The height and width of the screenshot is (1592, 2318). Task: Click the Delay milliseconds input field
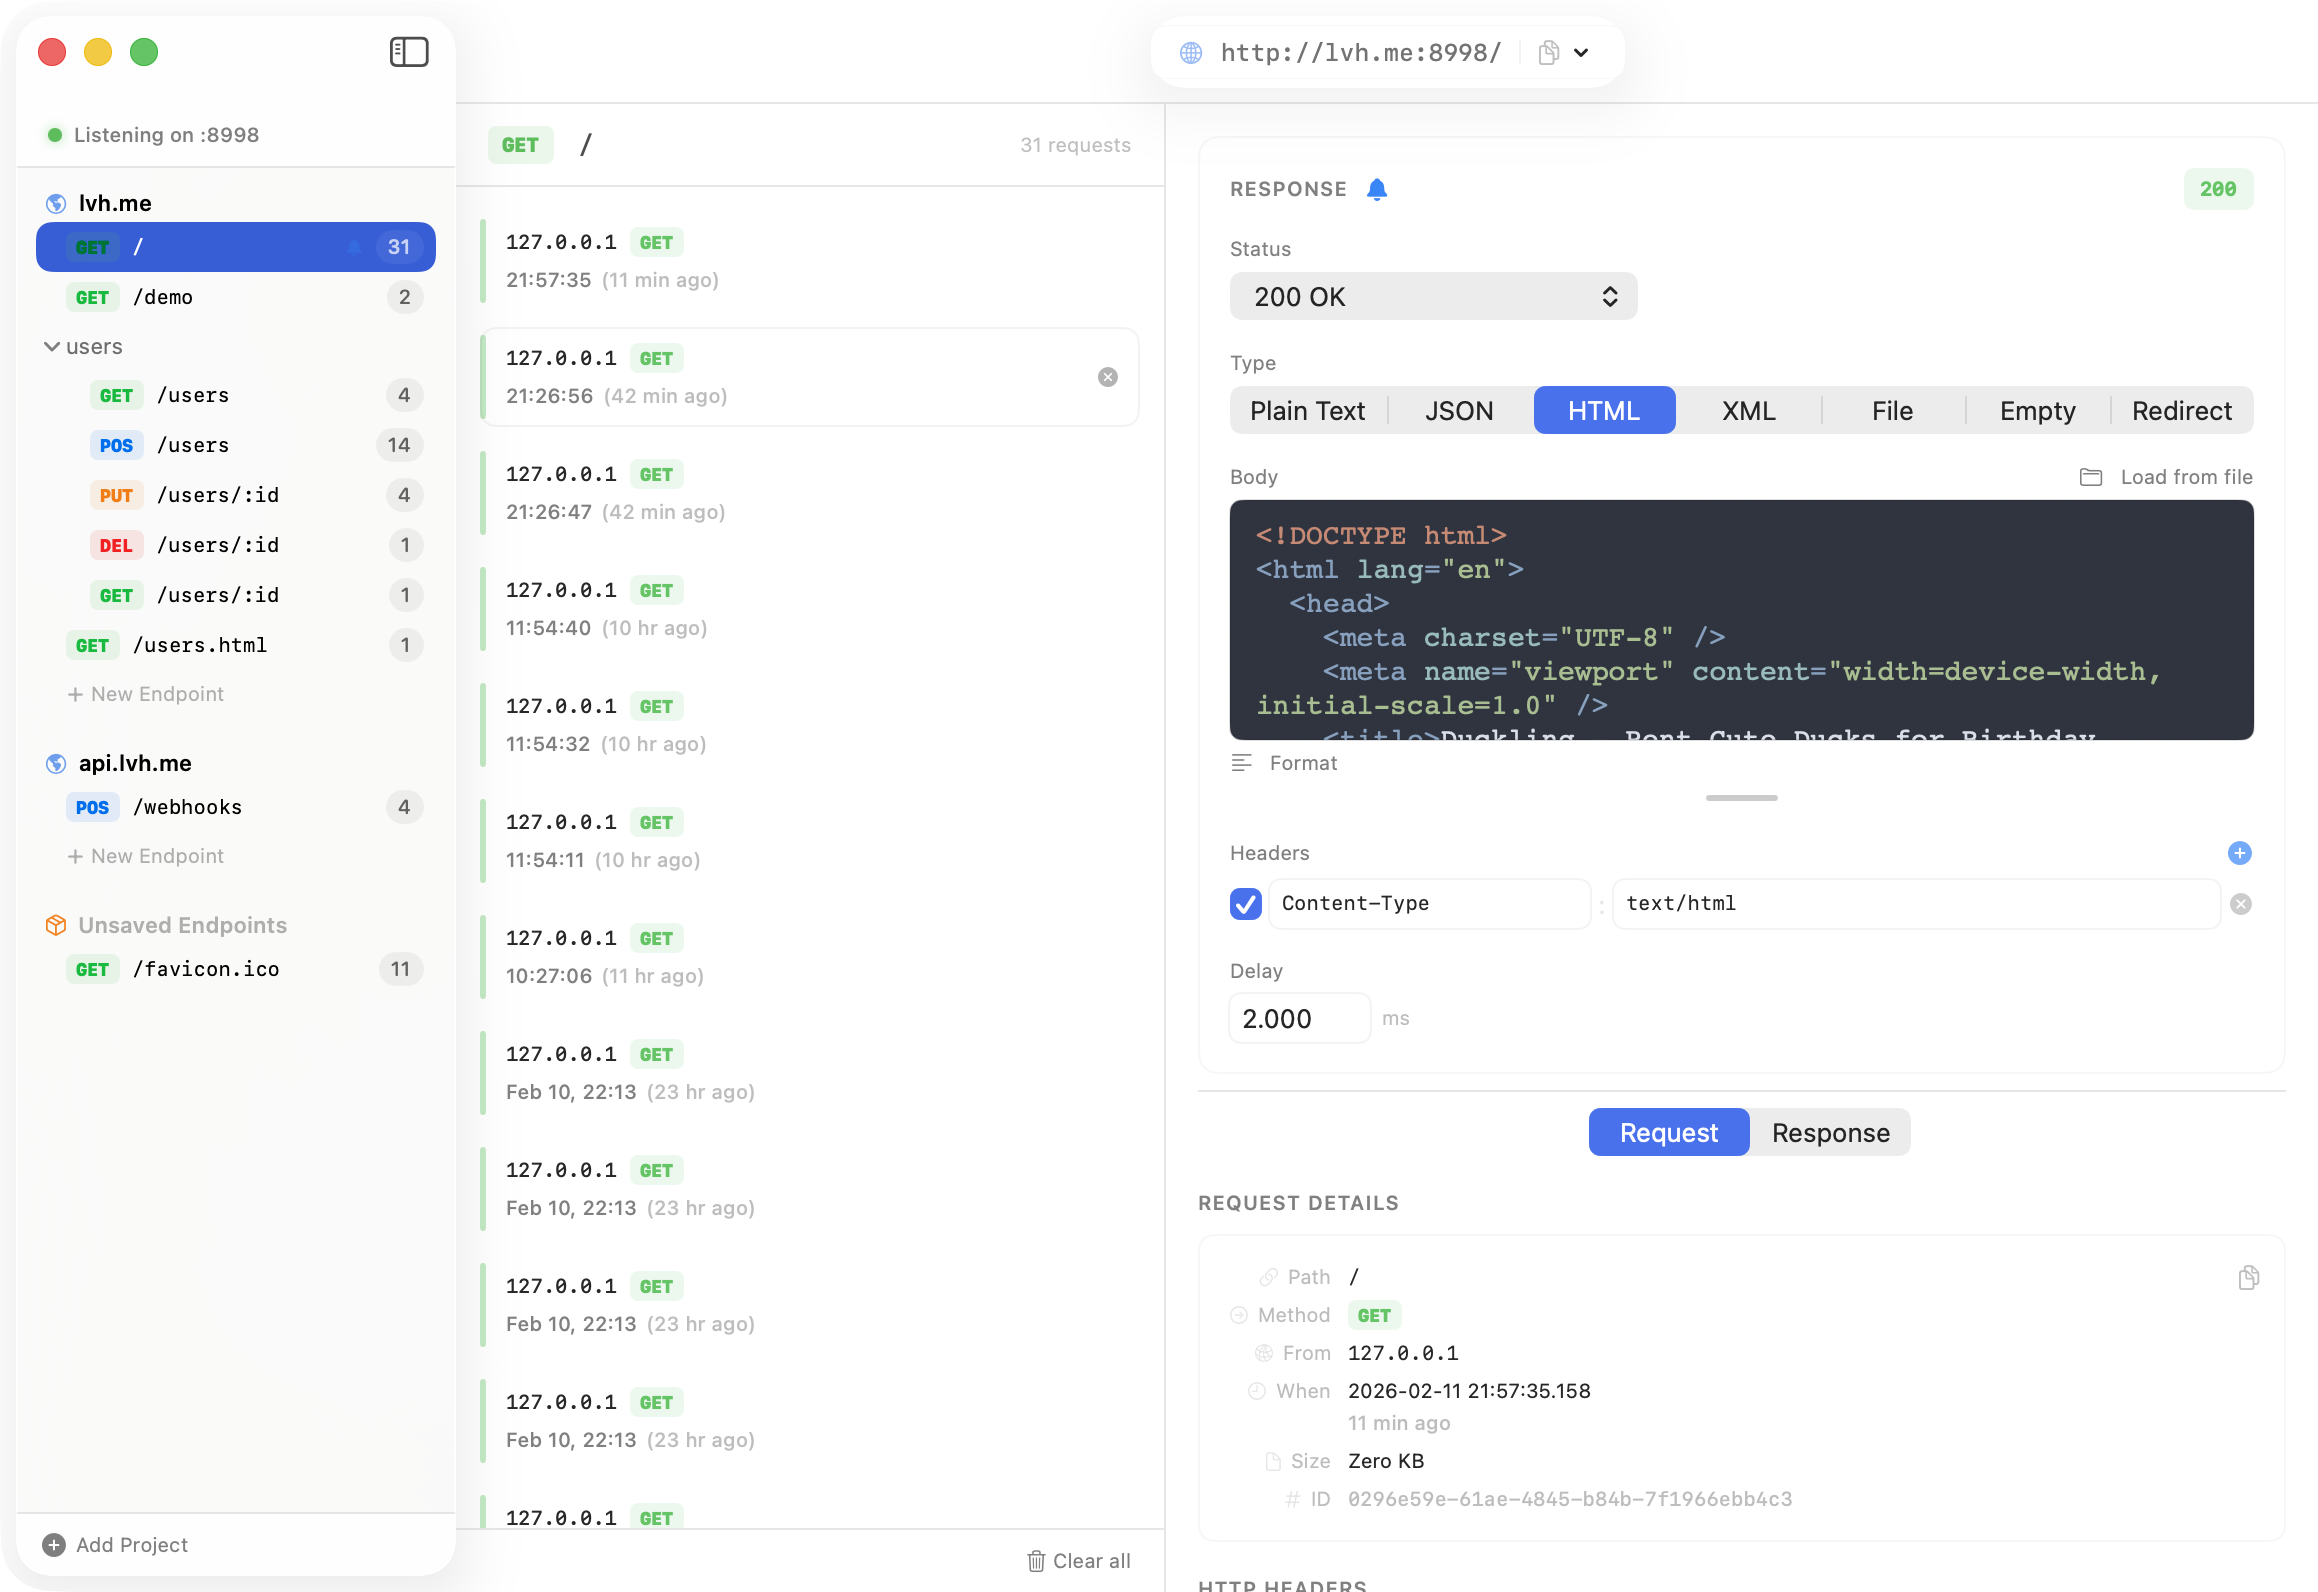click(x=1298, y=1018)
